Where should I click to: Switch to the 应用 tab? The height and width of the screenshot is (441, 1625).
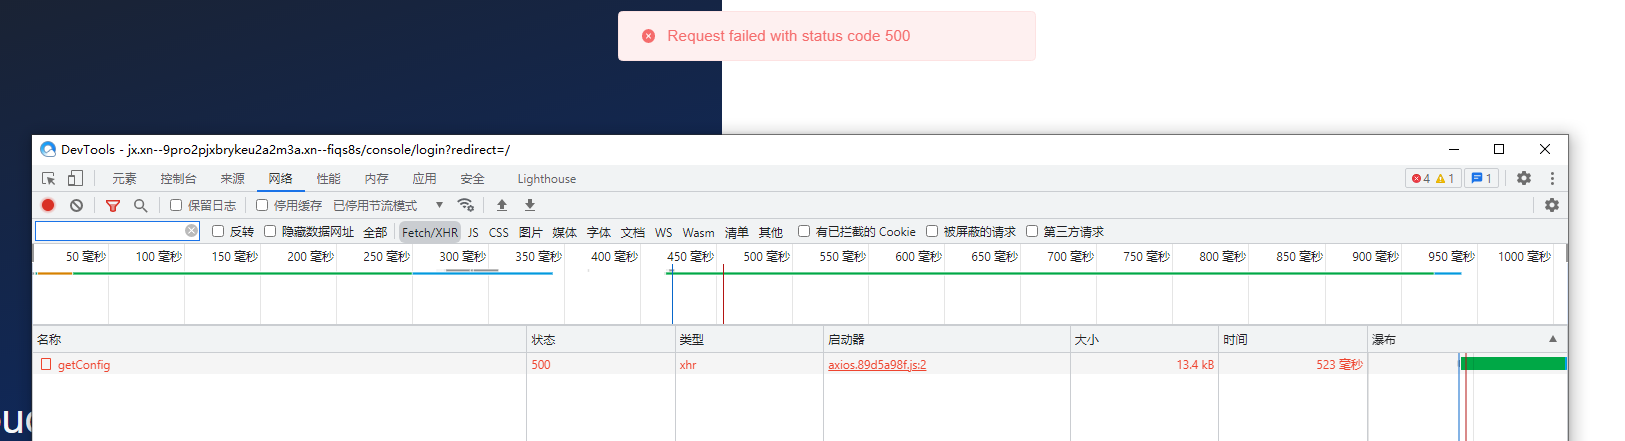pyautogui.click(x=424, y=179)
